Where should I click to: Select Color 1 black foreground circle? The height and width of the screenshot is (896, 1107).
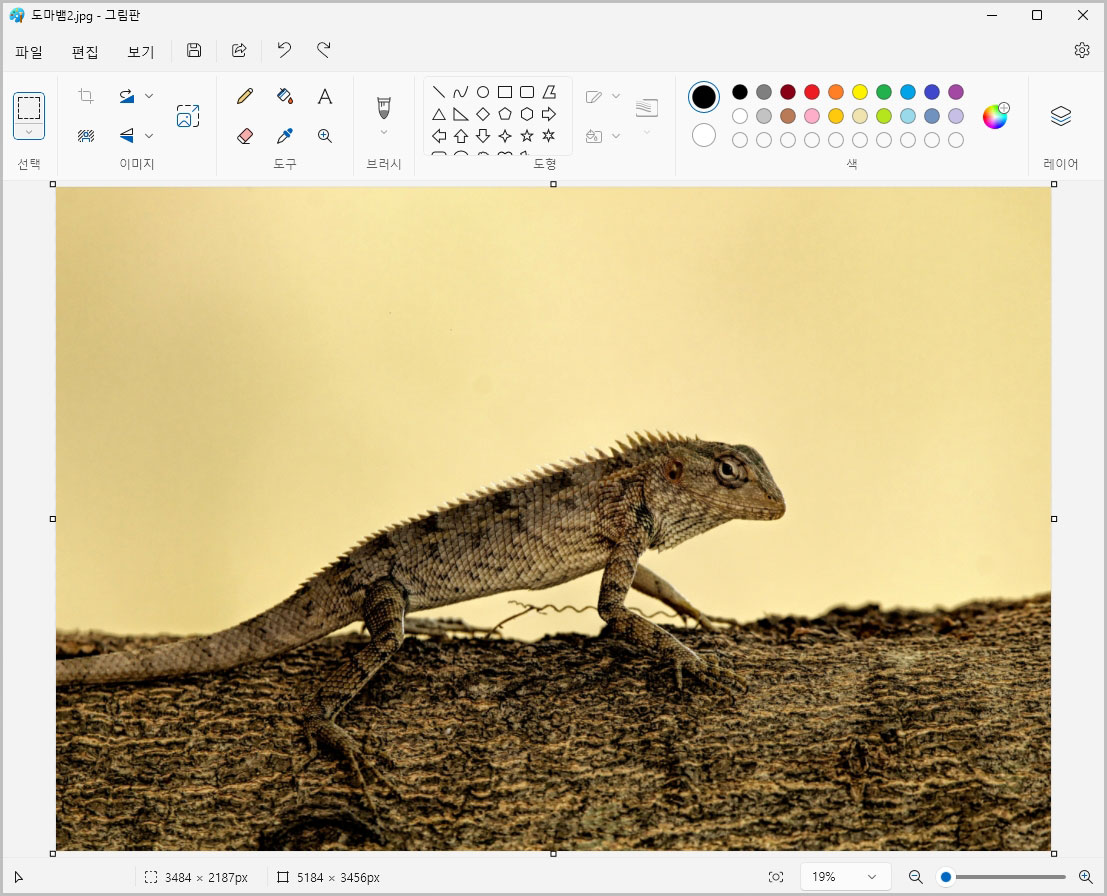pyautogui.click(x=704, y=97)
